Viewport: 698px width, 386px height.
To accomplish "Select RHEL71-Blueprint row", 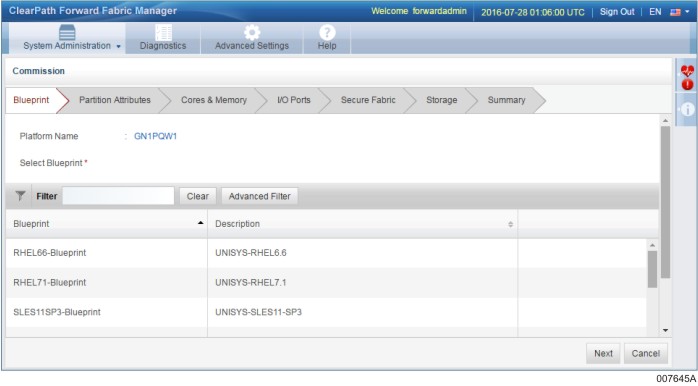I will pyautogui.click(x=325, y=283).
